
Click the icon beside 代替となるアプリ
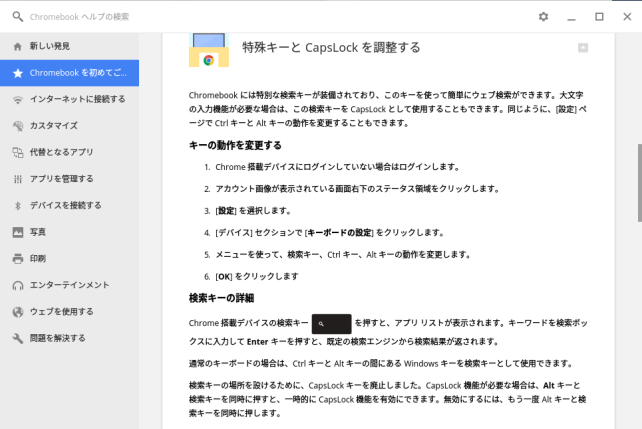18,153
